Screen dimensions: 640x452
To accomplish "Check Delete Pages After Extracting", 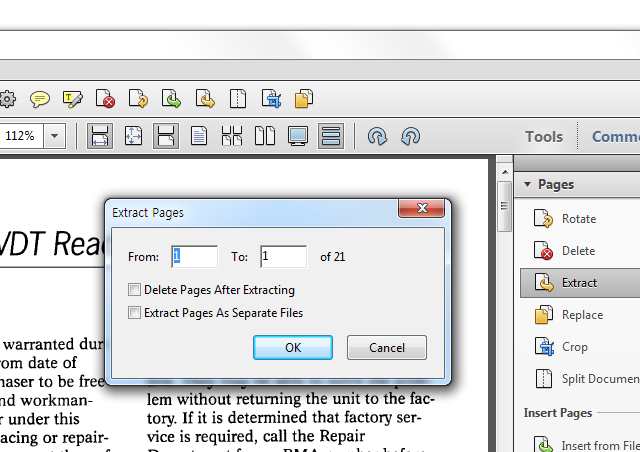I will pos(134,289).
